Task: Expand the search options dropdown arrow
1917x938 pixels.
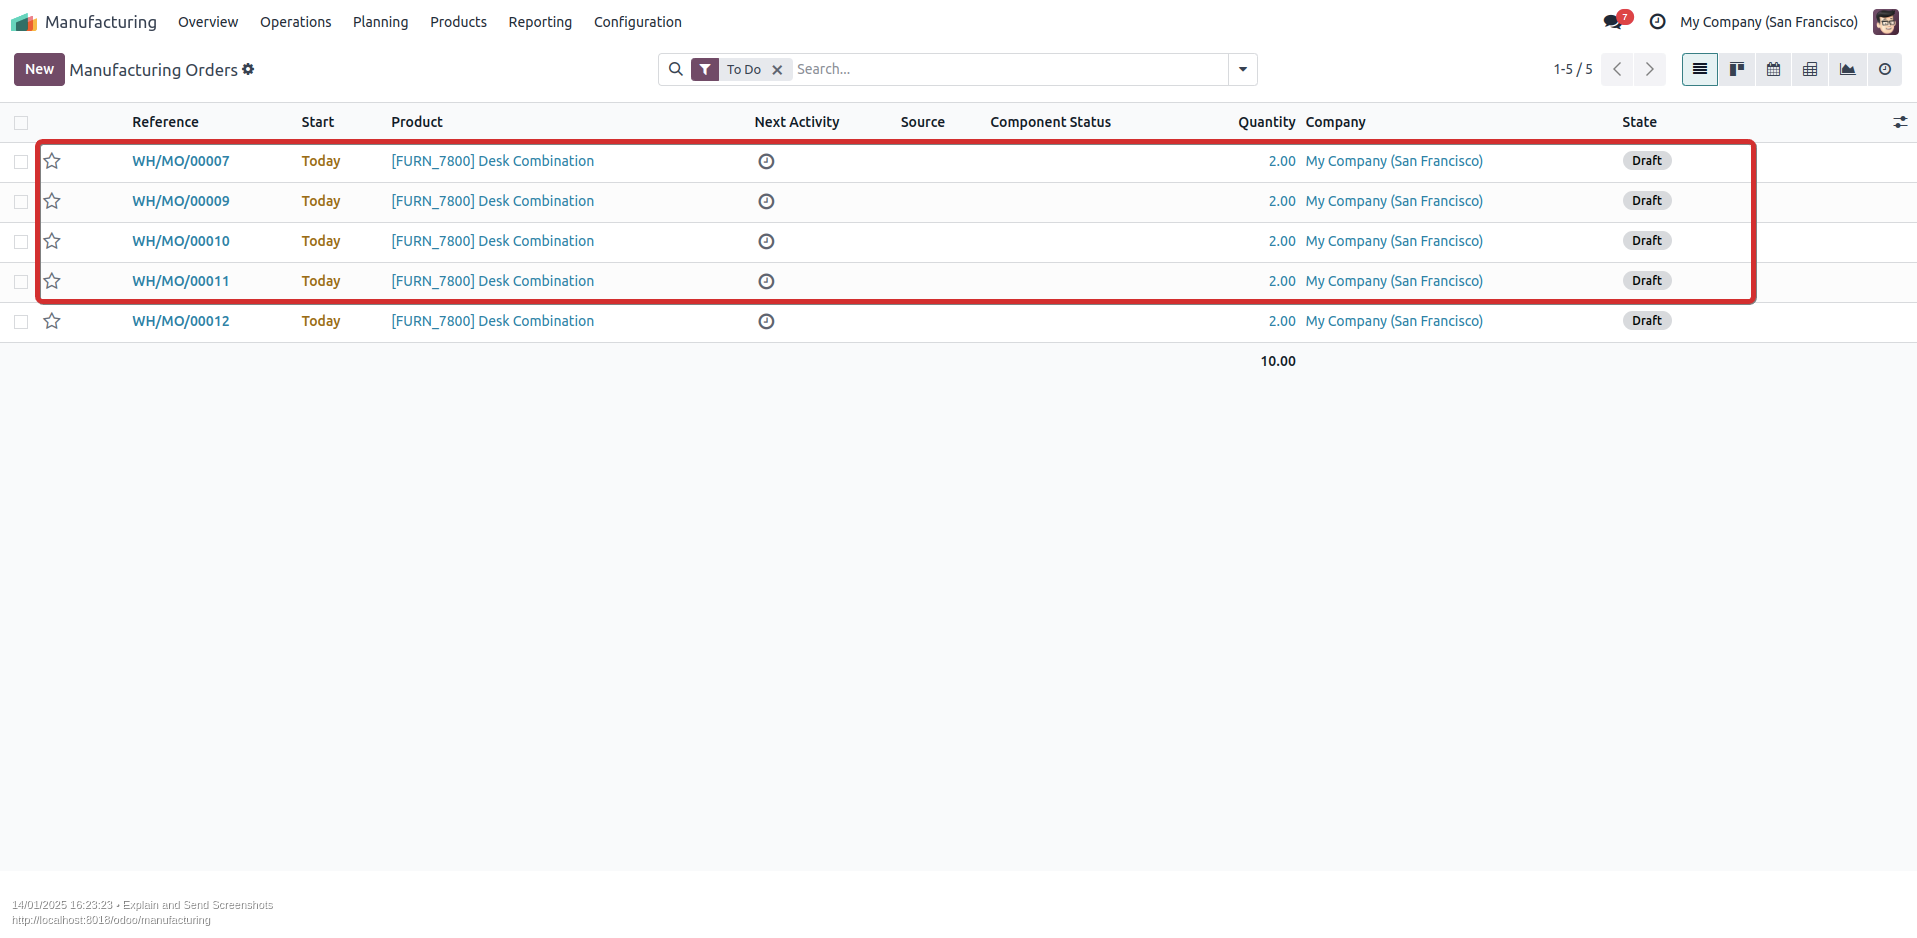Action: pyautogui.click(x=1243, y=69)
